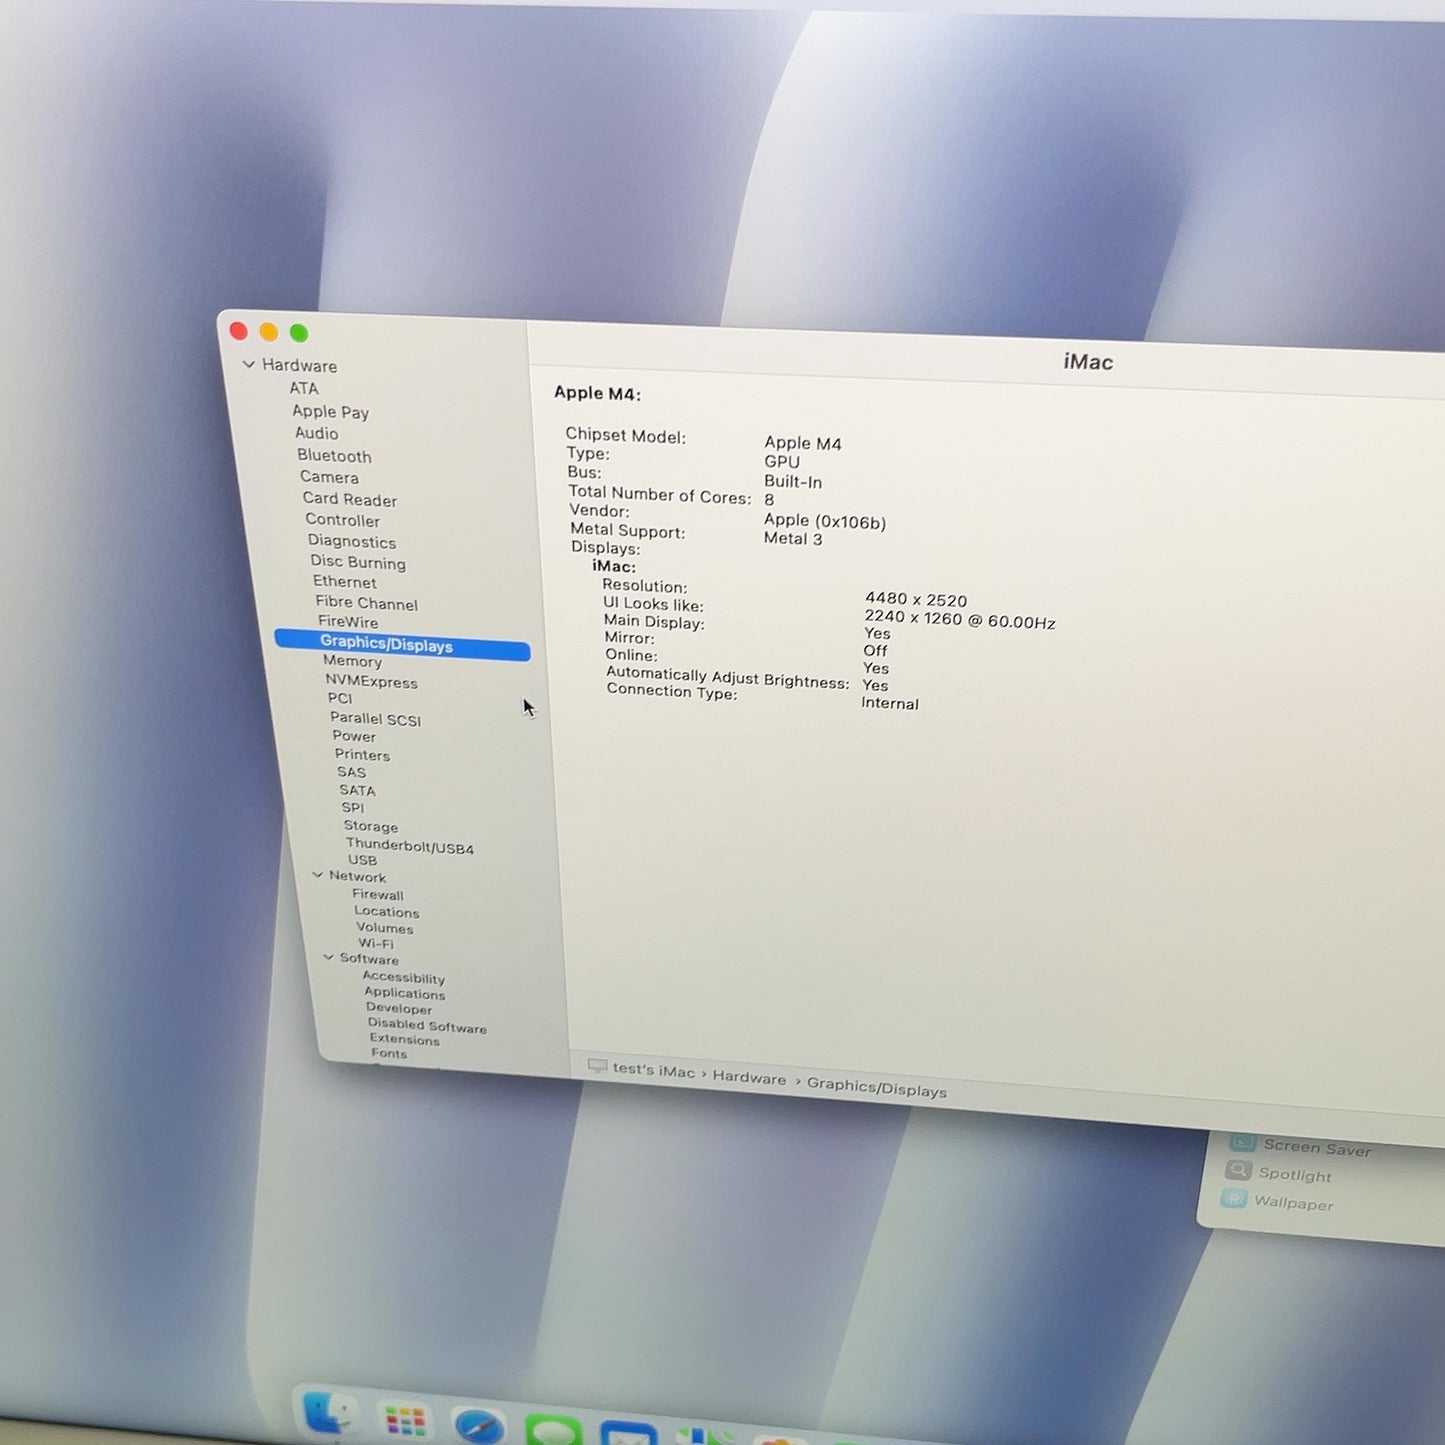Launch Safari from the Dock

(479, 1427)
